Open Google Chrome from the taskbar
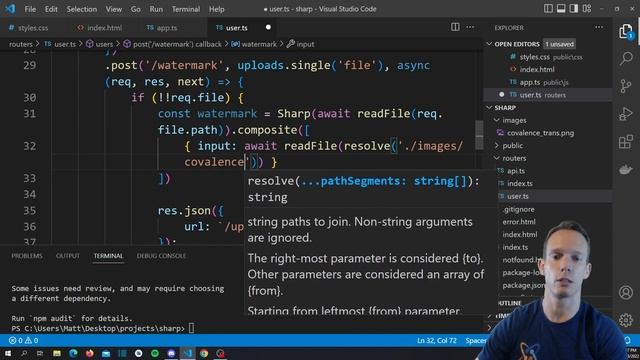 point(204,353)
